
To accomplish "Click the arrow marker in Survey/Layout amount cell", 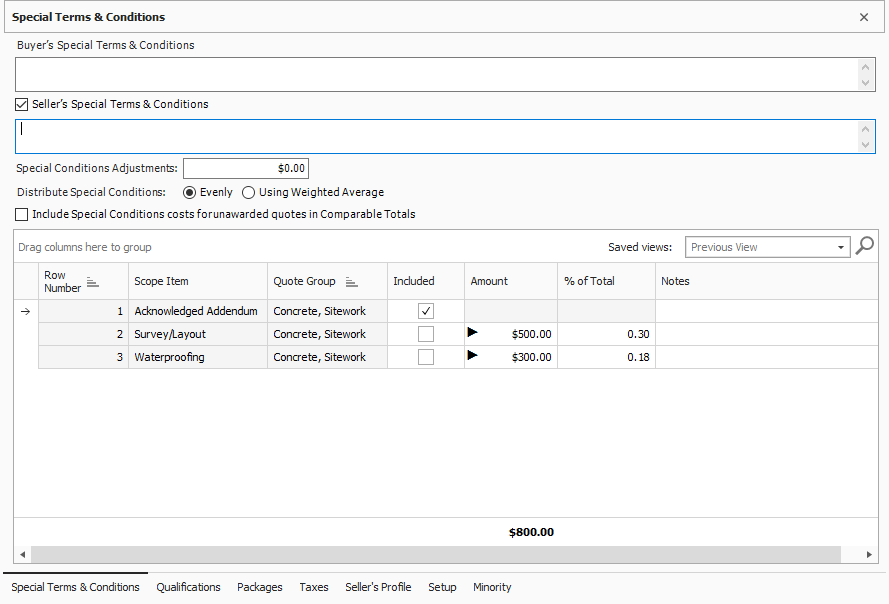I will (x=473, y=332).
